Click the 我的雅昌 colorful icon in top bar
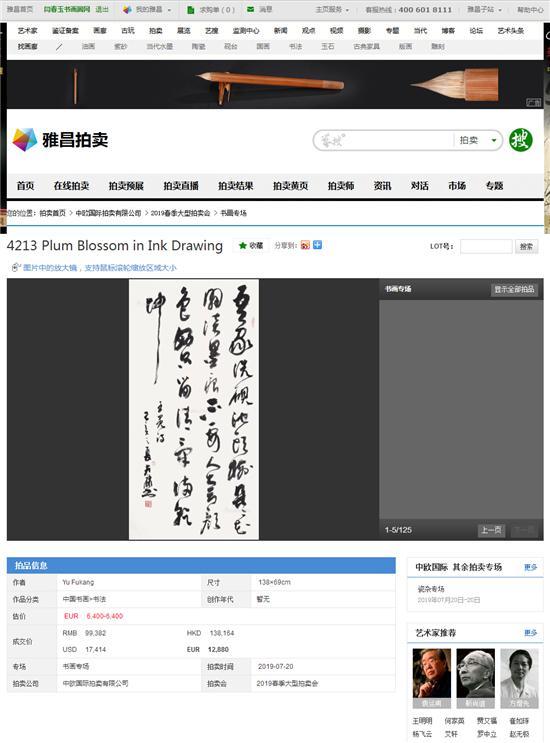This screenshot has height=743, width=550. (127, 9)
